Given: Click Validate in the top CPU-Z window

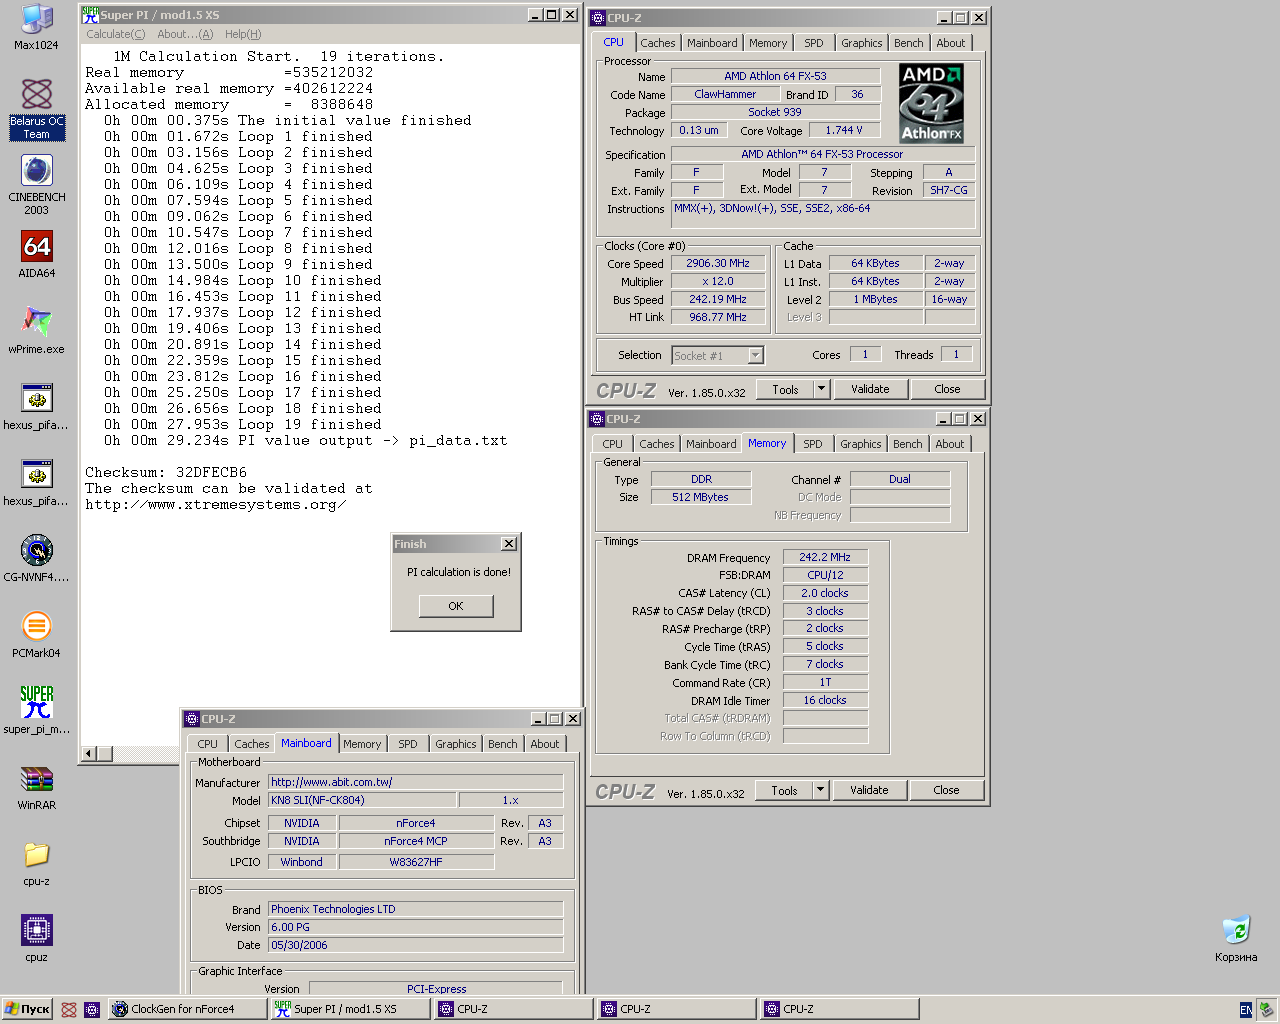Looking at the screenshot, I should tap(870, 389).
